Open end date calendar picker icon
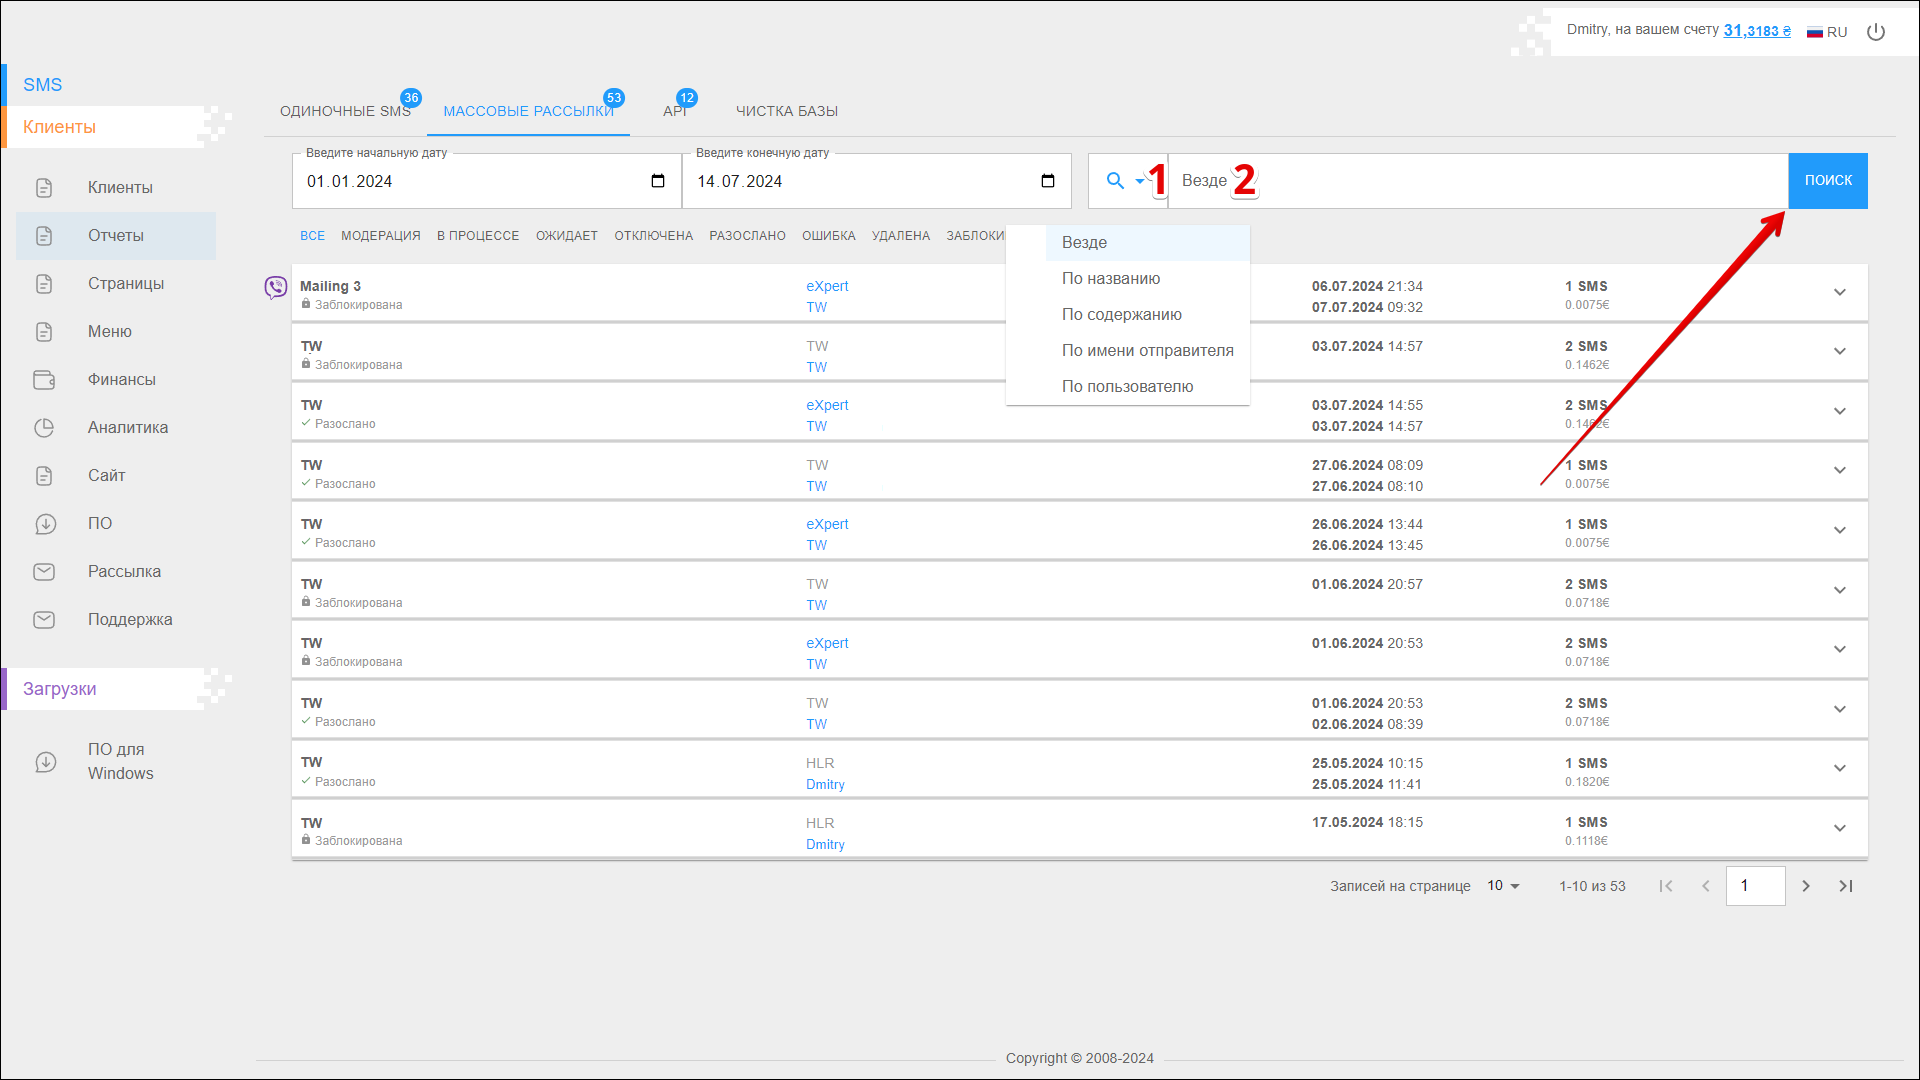 1048,181
